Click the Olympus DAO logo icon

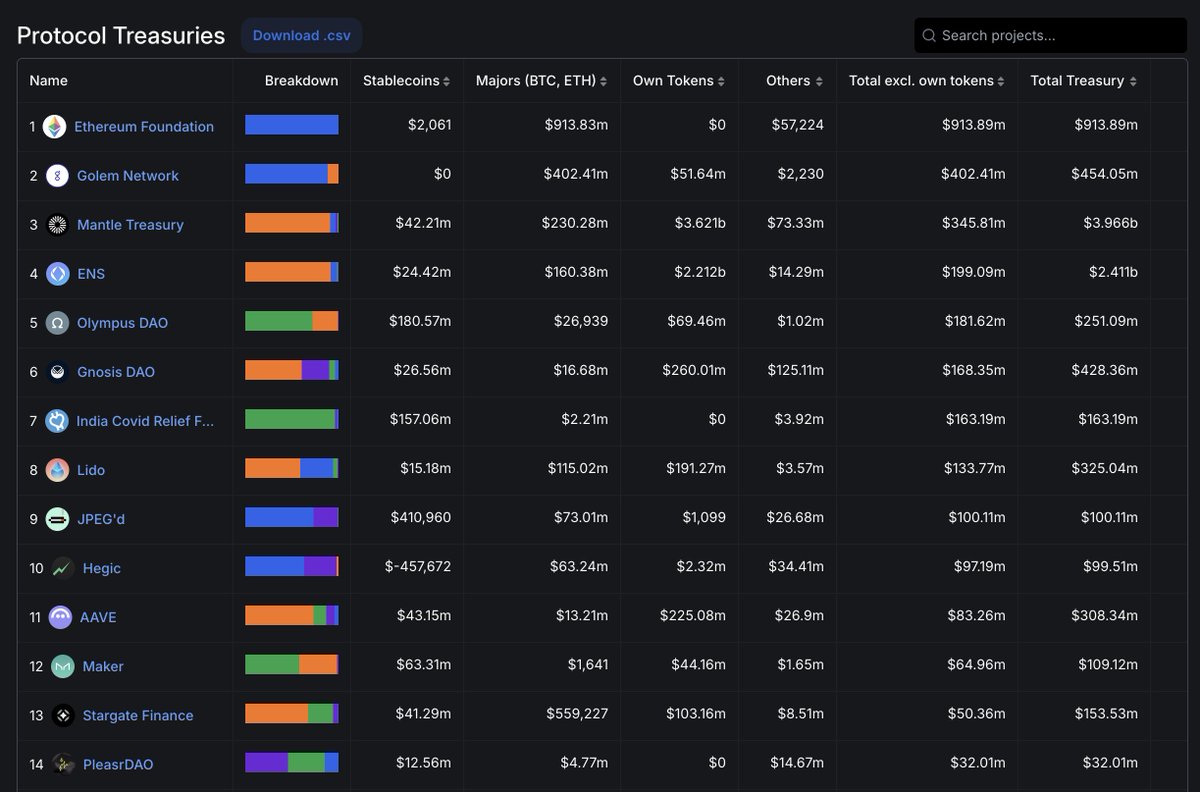pos(57,322)
